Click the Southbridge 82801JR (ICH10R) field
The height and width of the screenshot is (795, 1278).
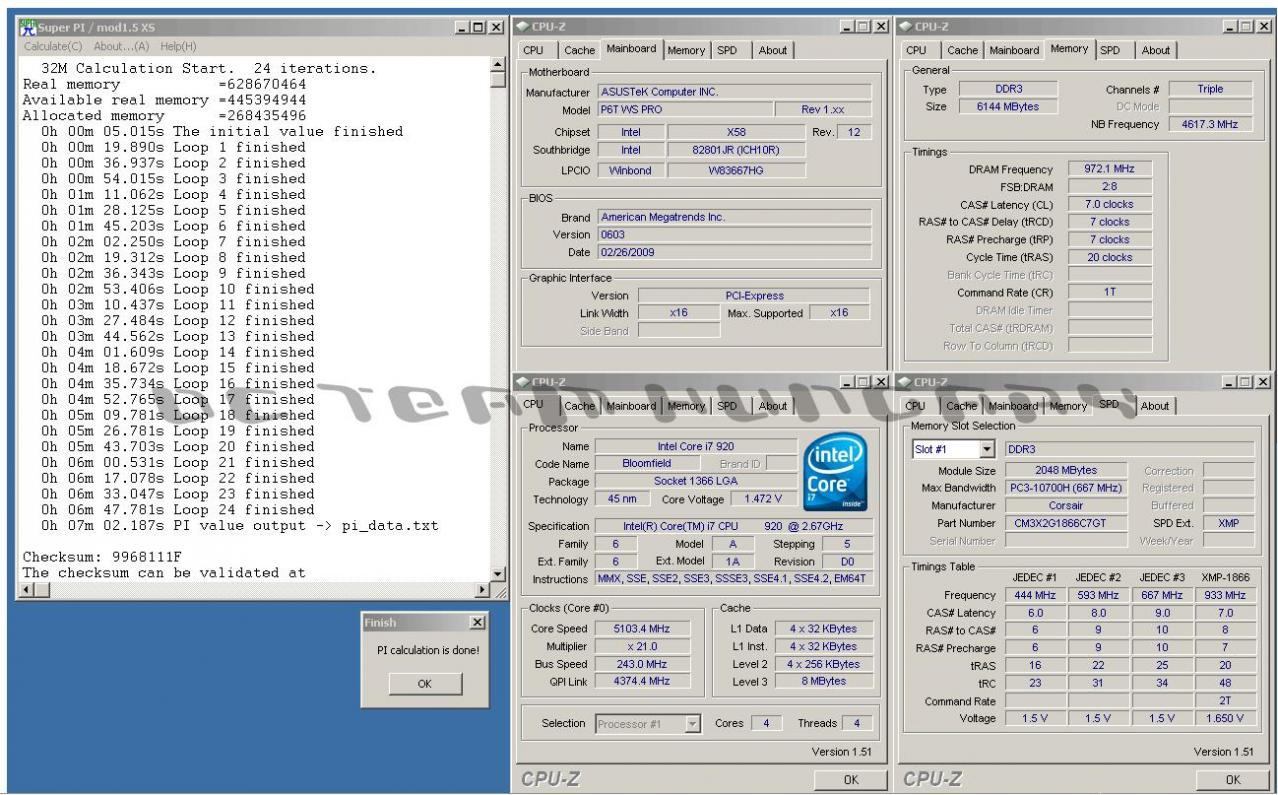[735, 150]
